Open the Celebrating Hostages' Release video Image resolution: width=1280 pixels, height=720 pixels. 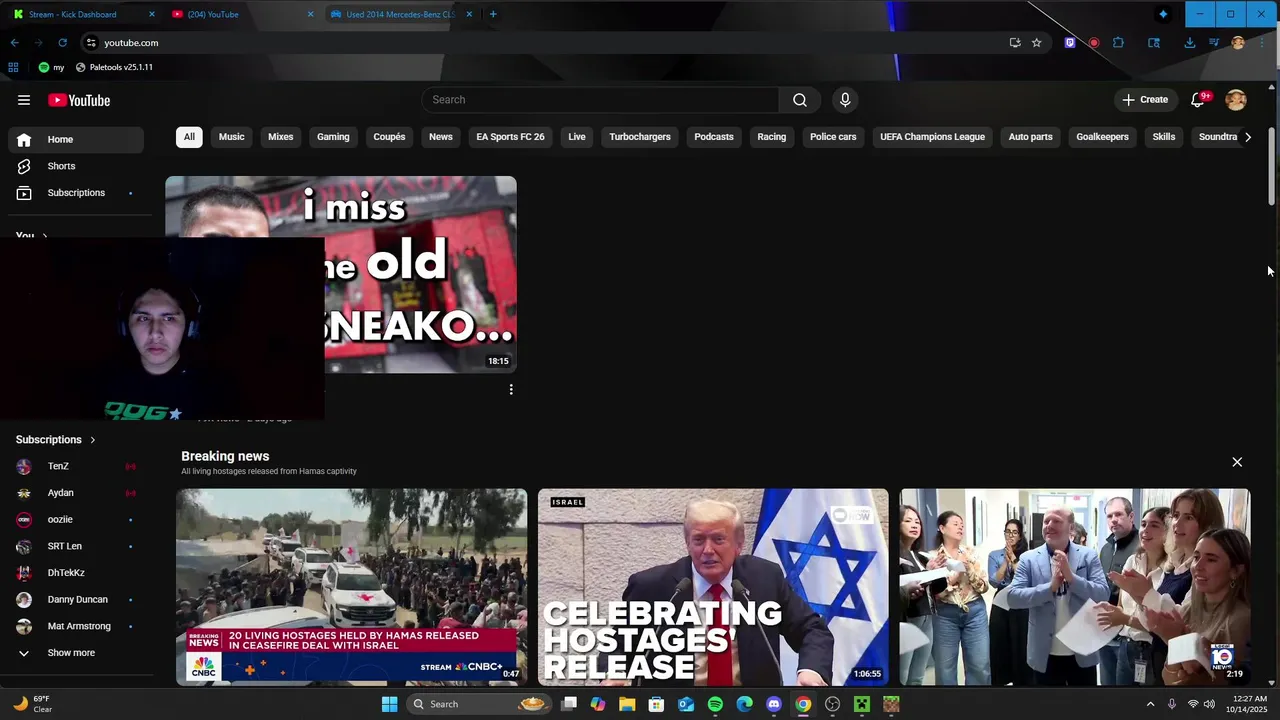[713, 587]
